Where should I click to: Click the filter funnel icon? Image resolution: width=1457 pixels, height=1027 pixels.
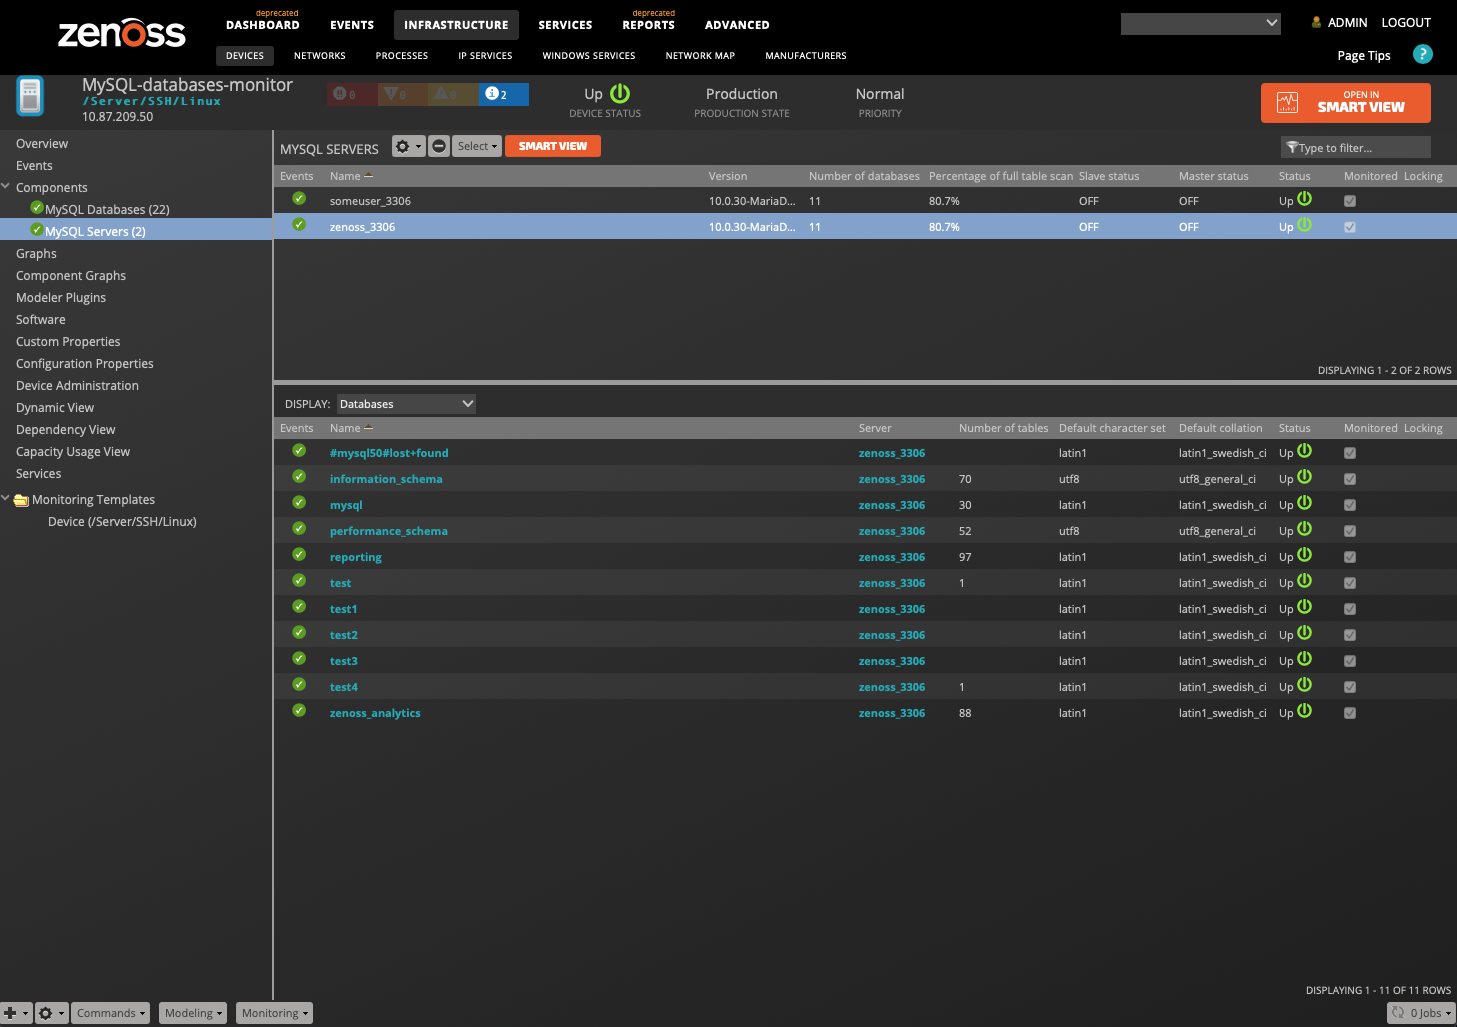click(x=1292, y=148)
